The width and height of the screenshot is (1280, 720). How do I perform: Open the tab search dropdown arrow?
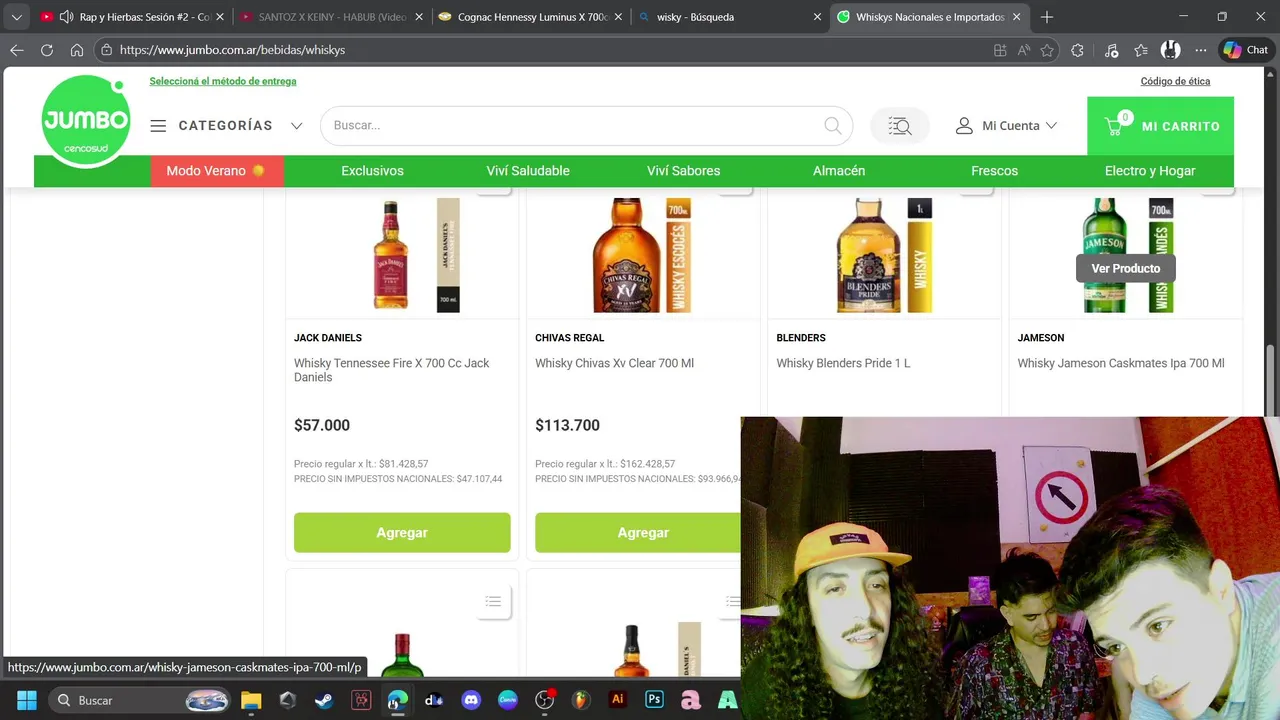pyautogui.click(x=16, y=17)
